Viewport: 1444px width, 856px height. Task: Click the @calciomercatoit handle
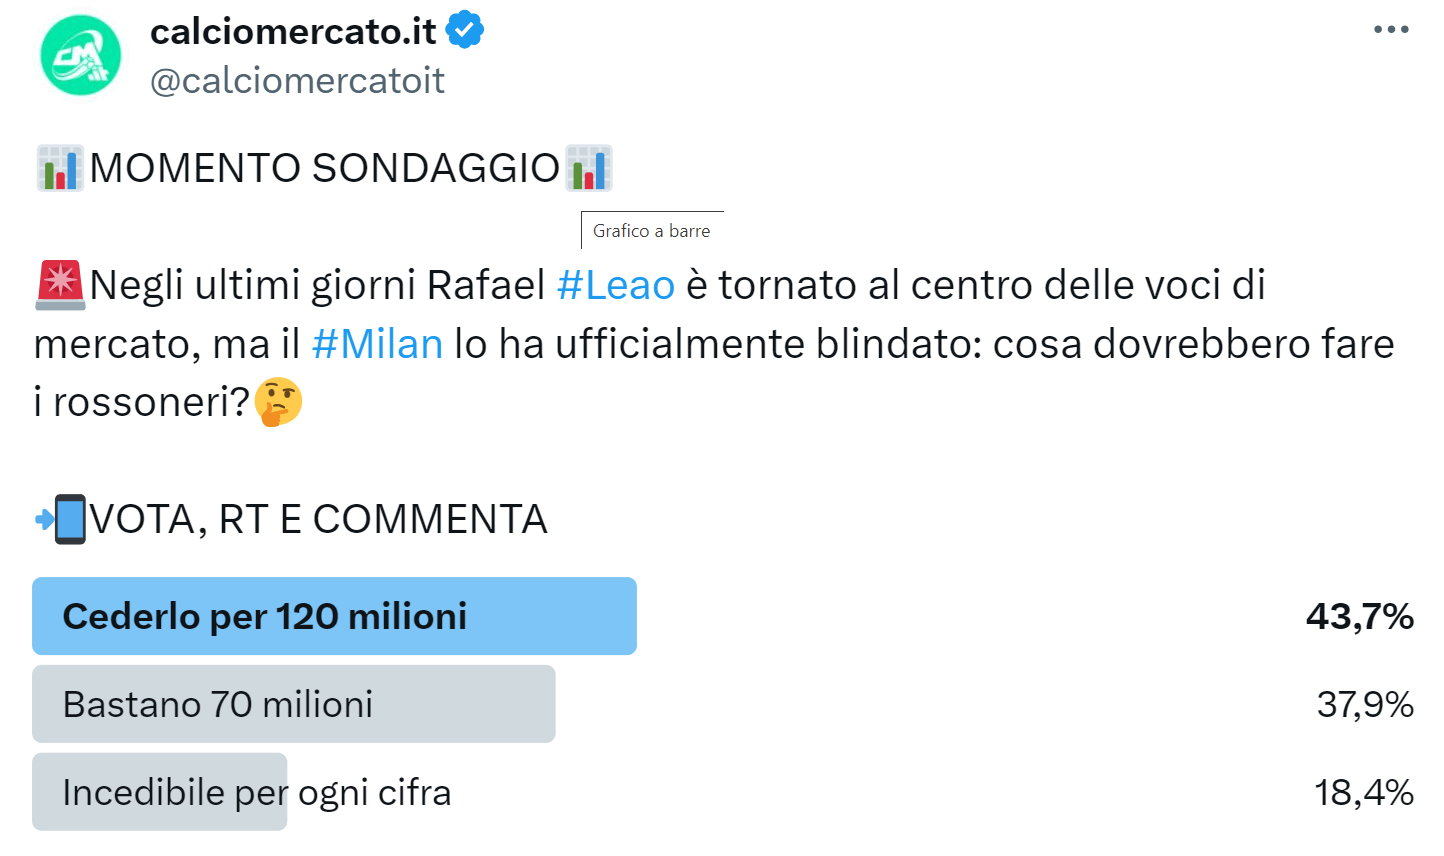click(x=295, y=81)
